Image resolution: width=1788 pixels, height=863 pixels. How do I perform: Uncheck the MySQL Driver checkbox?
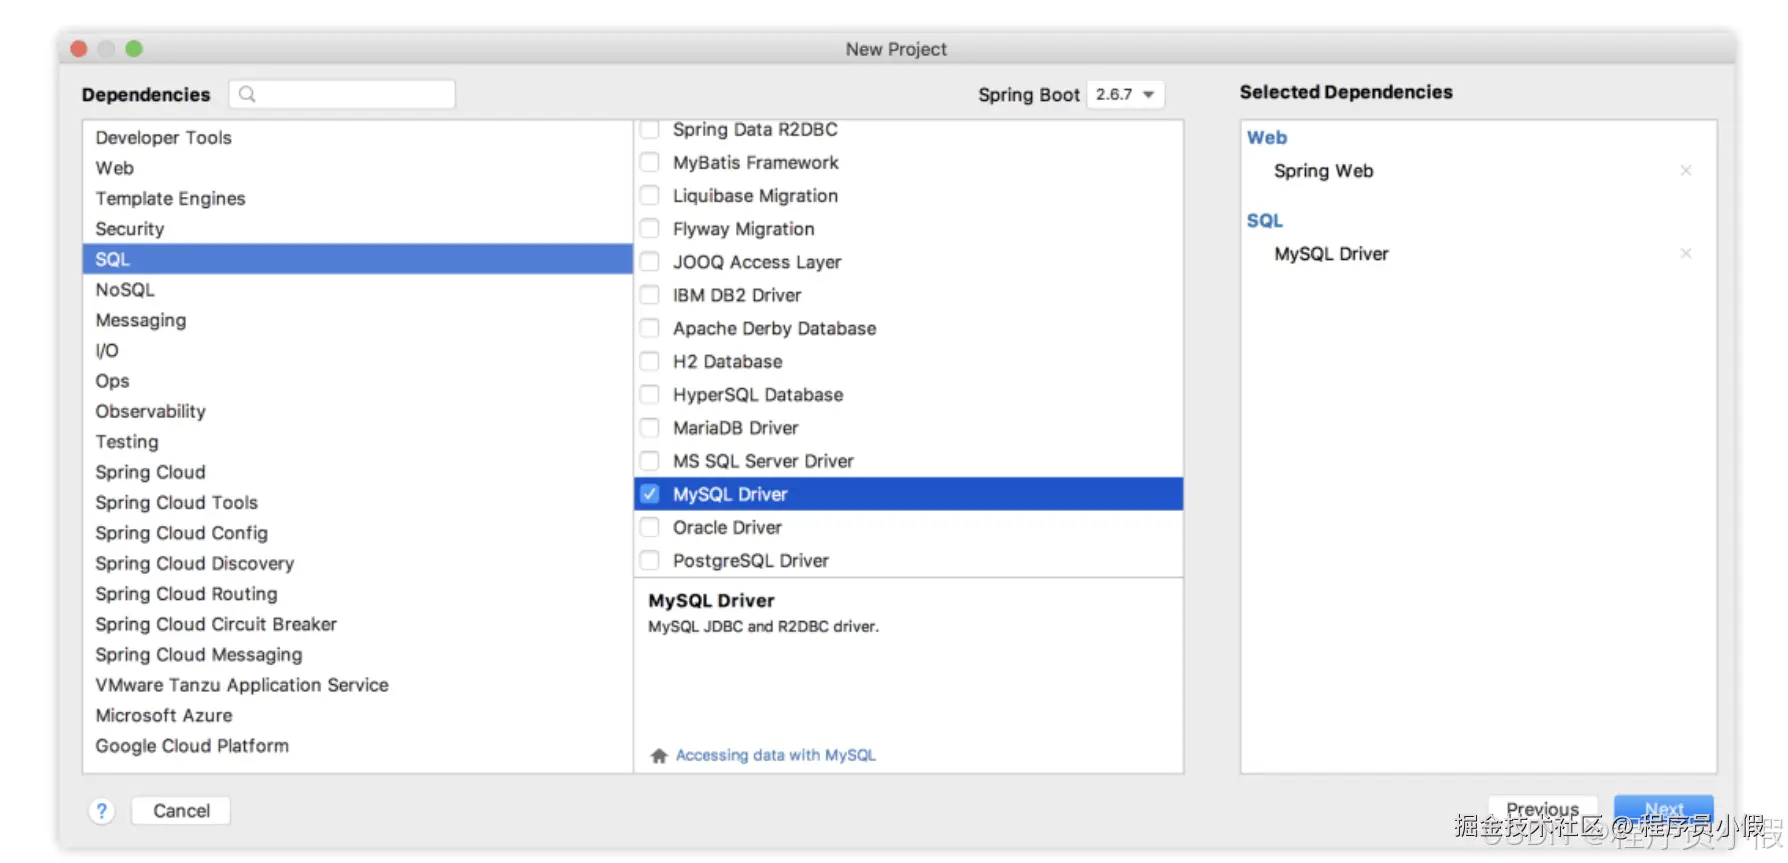click(x=650, y=494)
